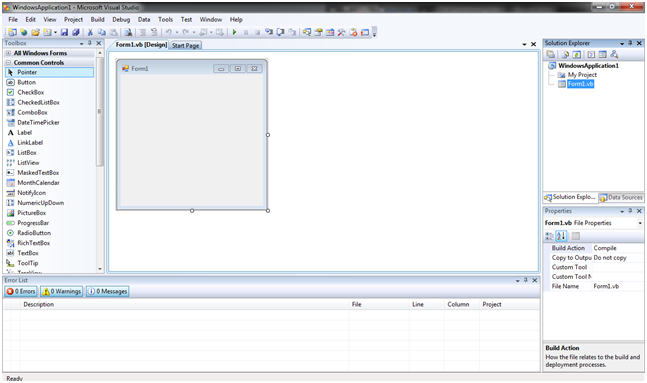647x383 pixels.
Task: Click the Step Into debug icon
Action: point(269,32)
